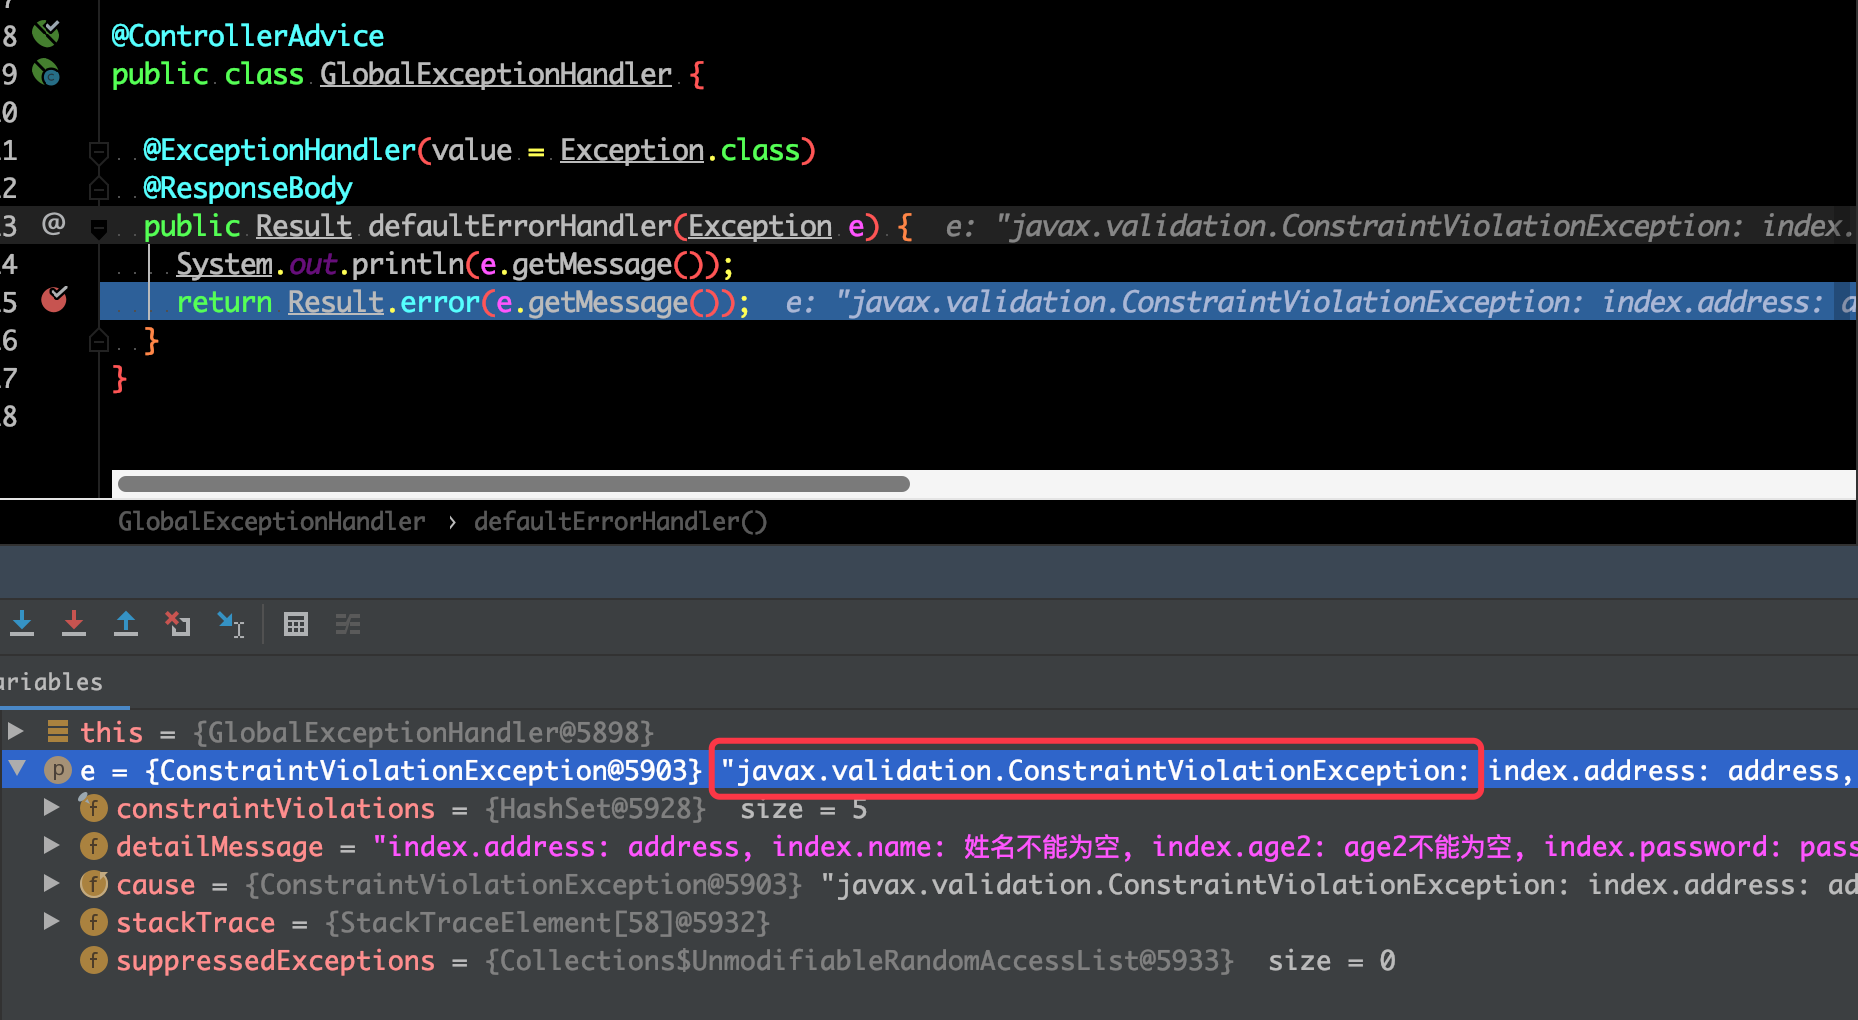Toggle the breakpoint on the return line
The width and height of the screenshot is (1858, 1020).
[54, 299]
